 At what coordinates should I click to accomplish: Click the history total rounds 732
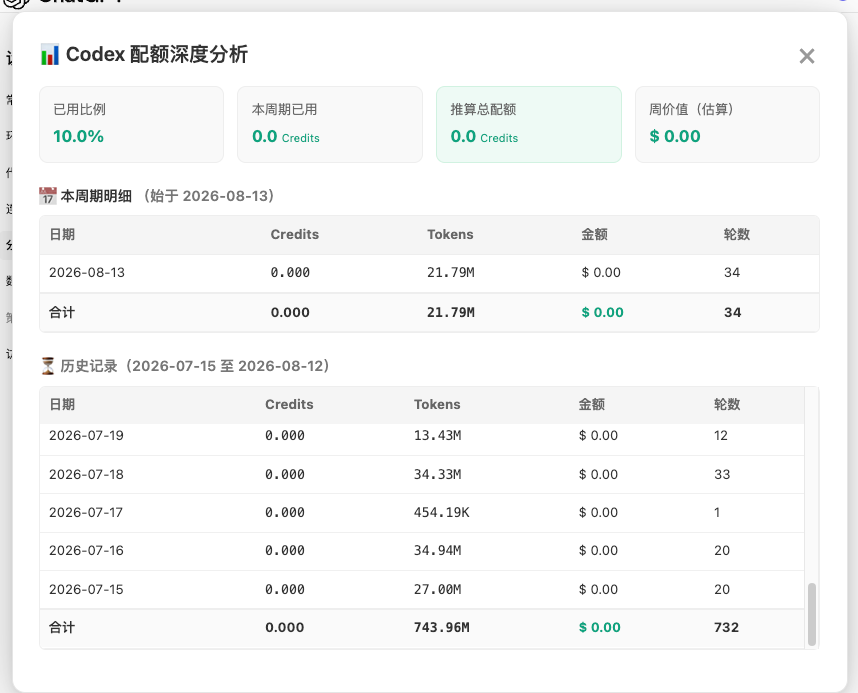coord(726,628)
